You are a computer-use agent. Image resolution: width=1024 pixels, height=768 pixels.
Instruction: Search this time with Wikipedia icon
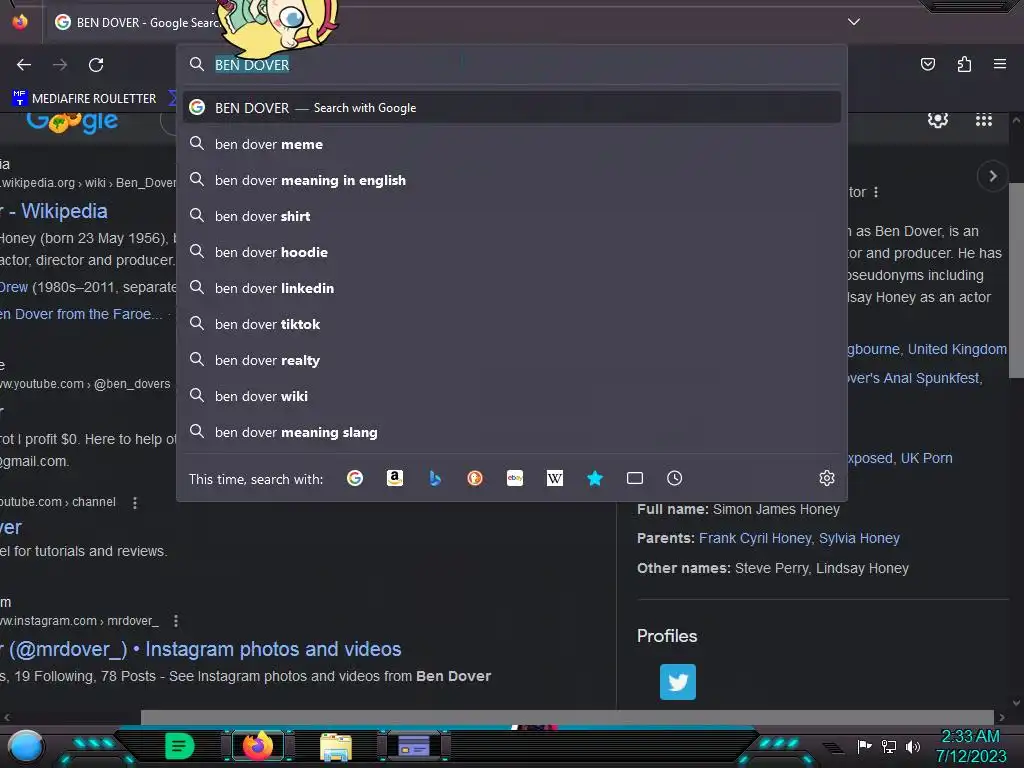(554, 478)
